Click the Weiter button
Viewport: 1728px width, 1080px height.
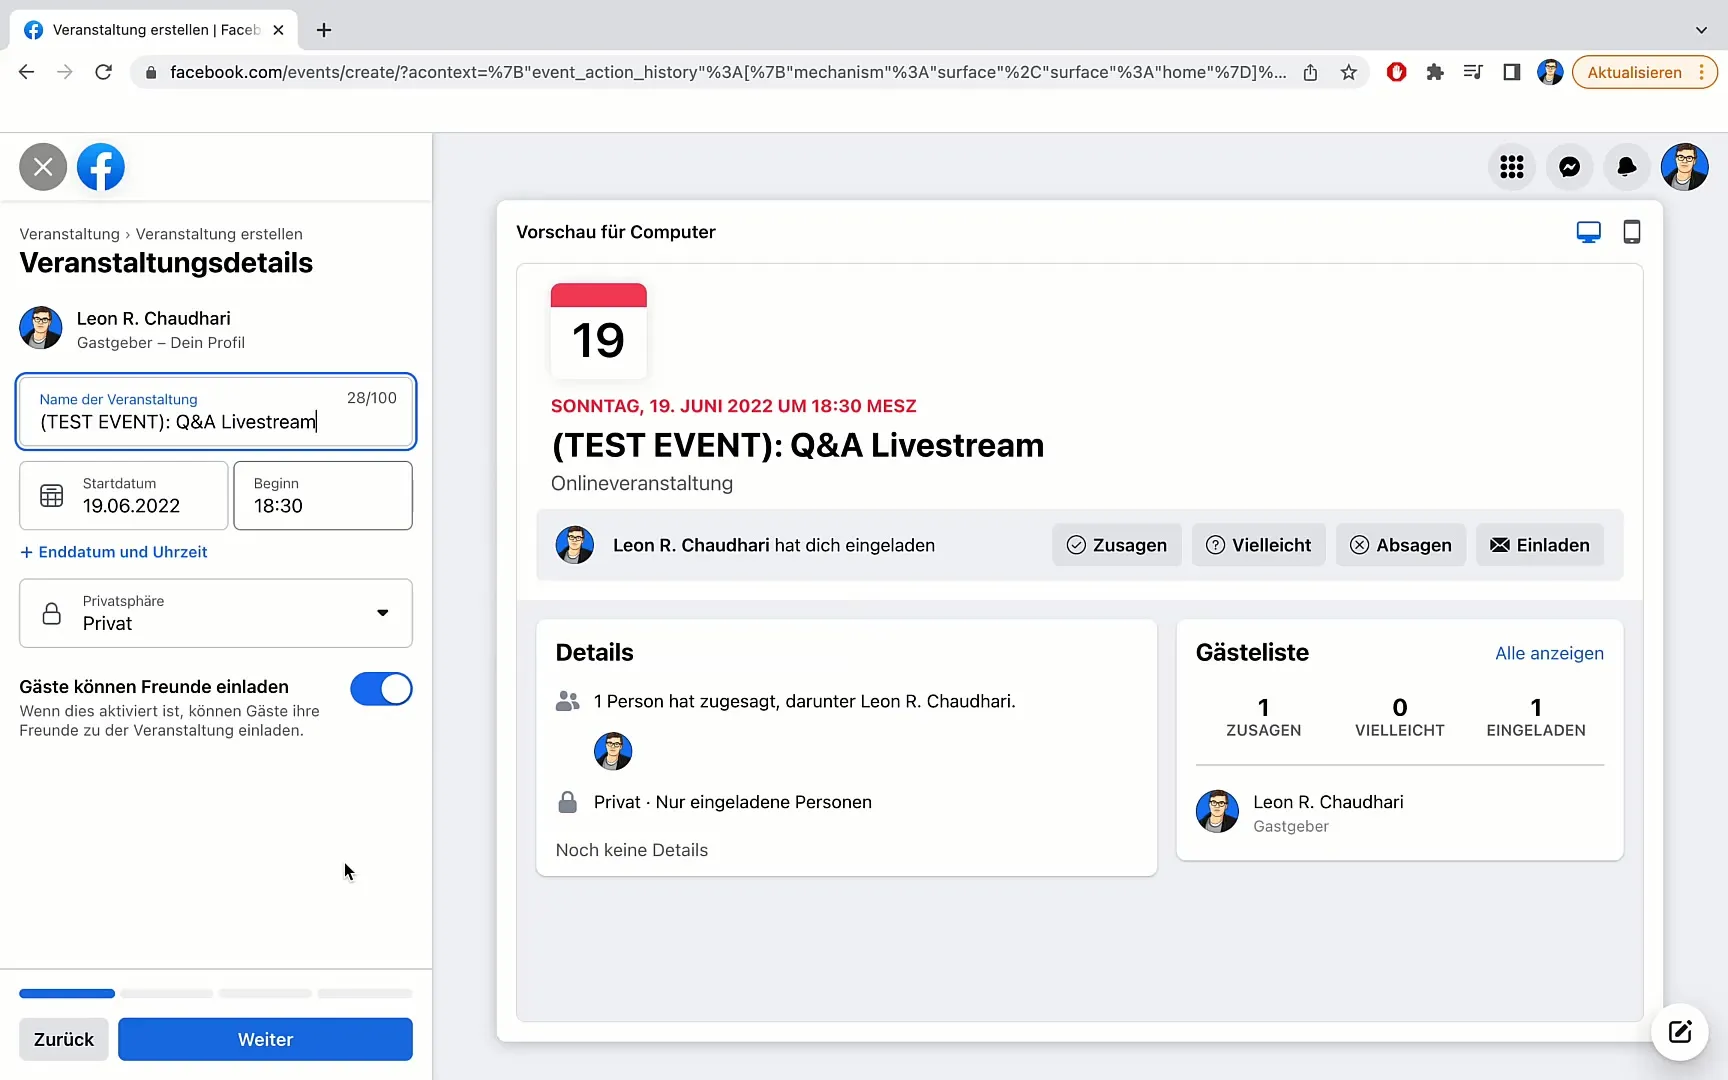(265, 1039)
